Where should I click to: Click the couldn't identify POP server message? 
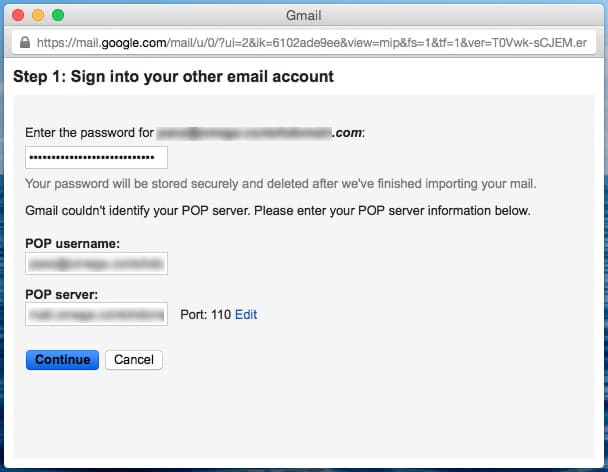click(277, 211)
